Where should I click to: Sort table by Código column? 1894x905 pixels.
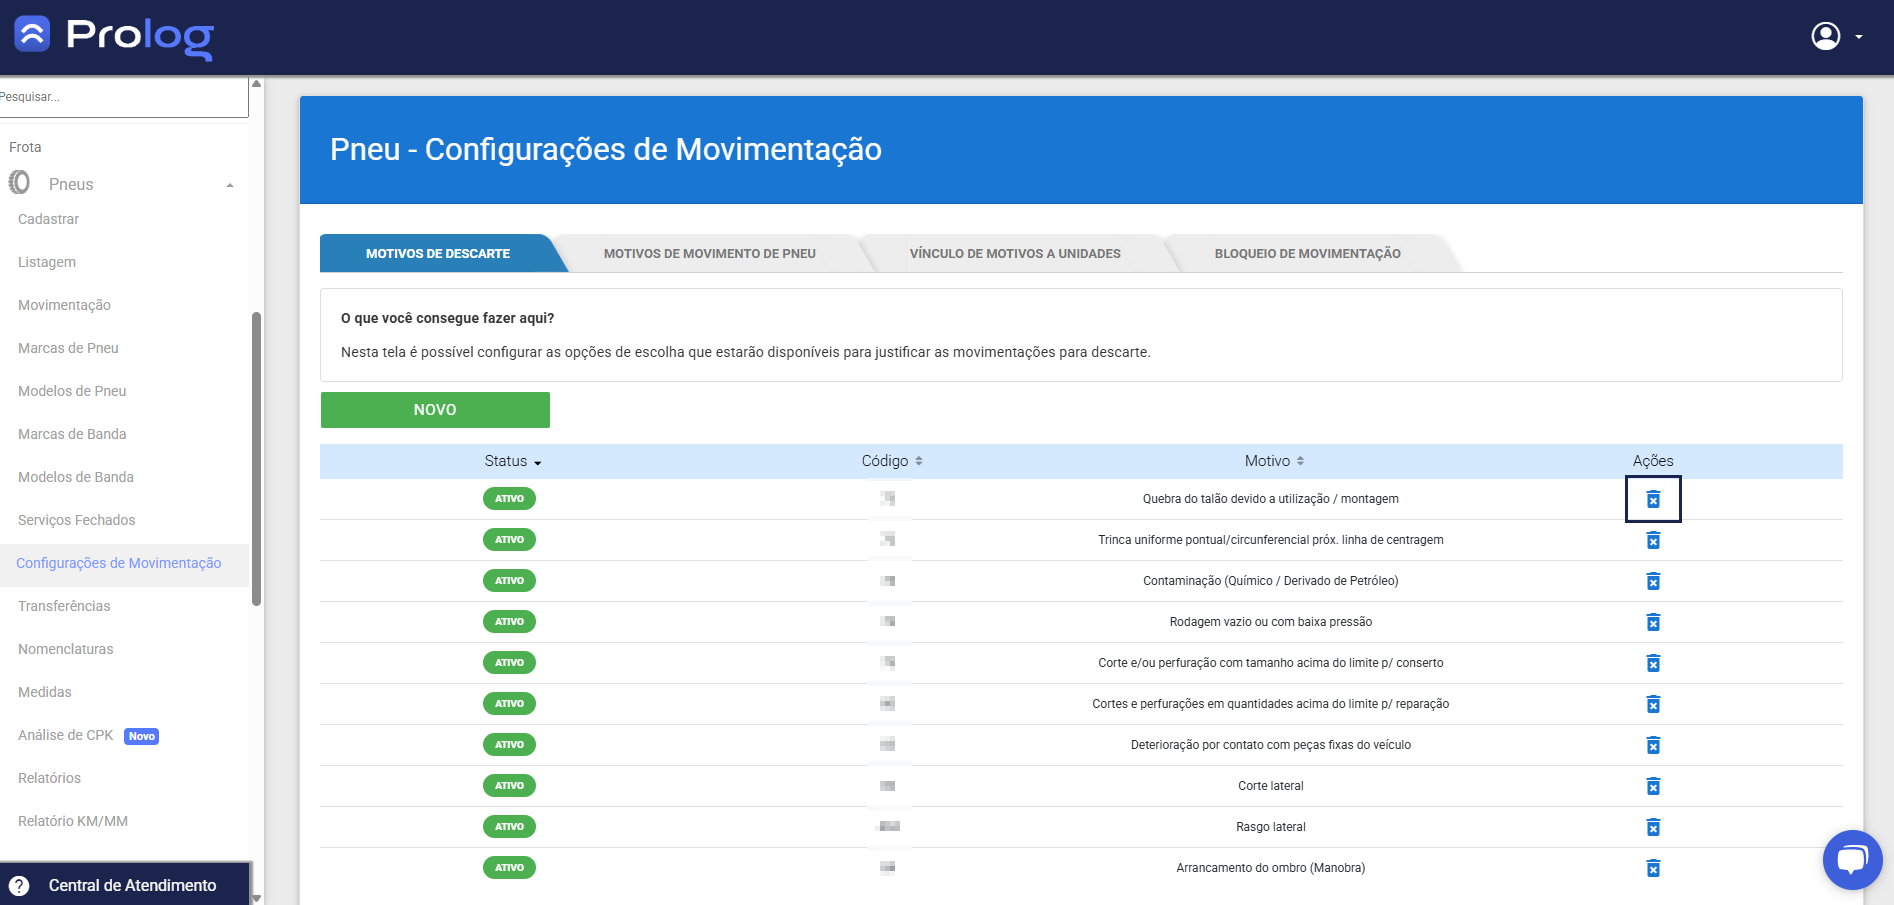pos(891,461)
